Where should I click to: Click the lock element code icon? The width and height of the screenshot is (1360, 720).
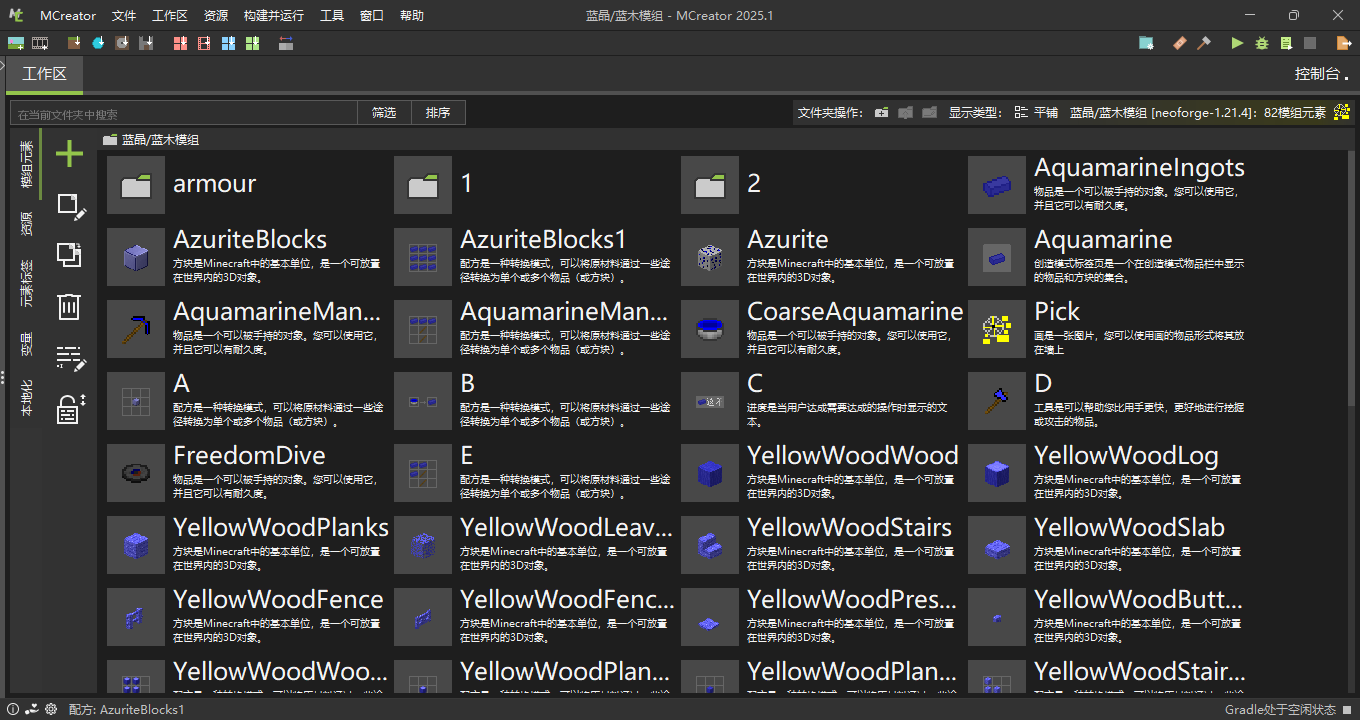click(x=70, y=408)
